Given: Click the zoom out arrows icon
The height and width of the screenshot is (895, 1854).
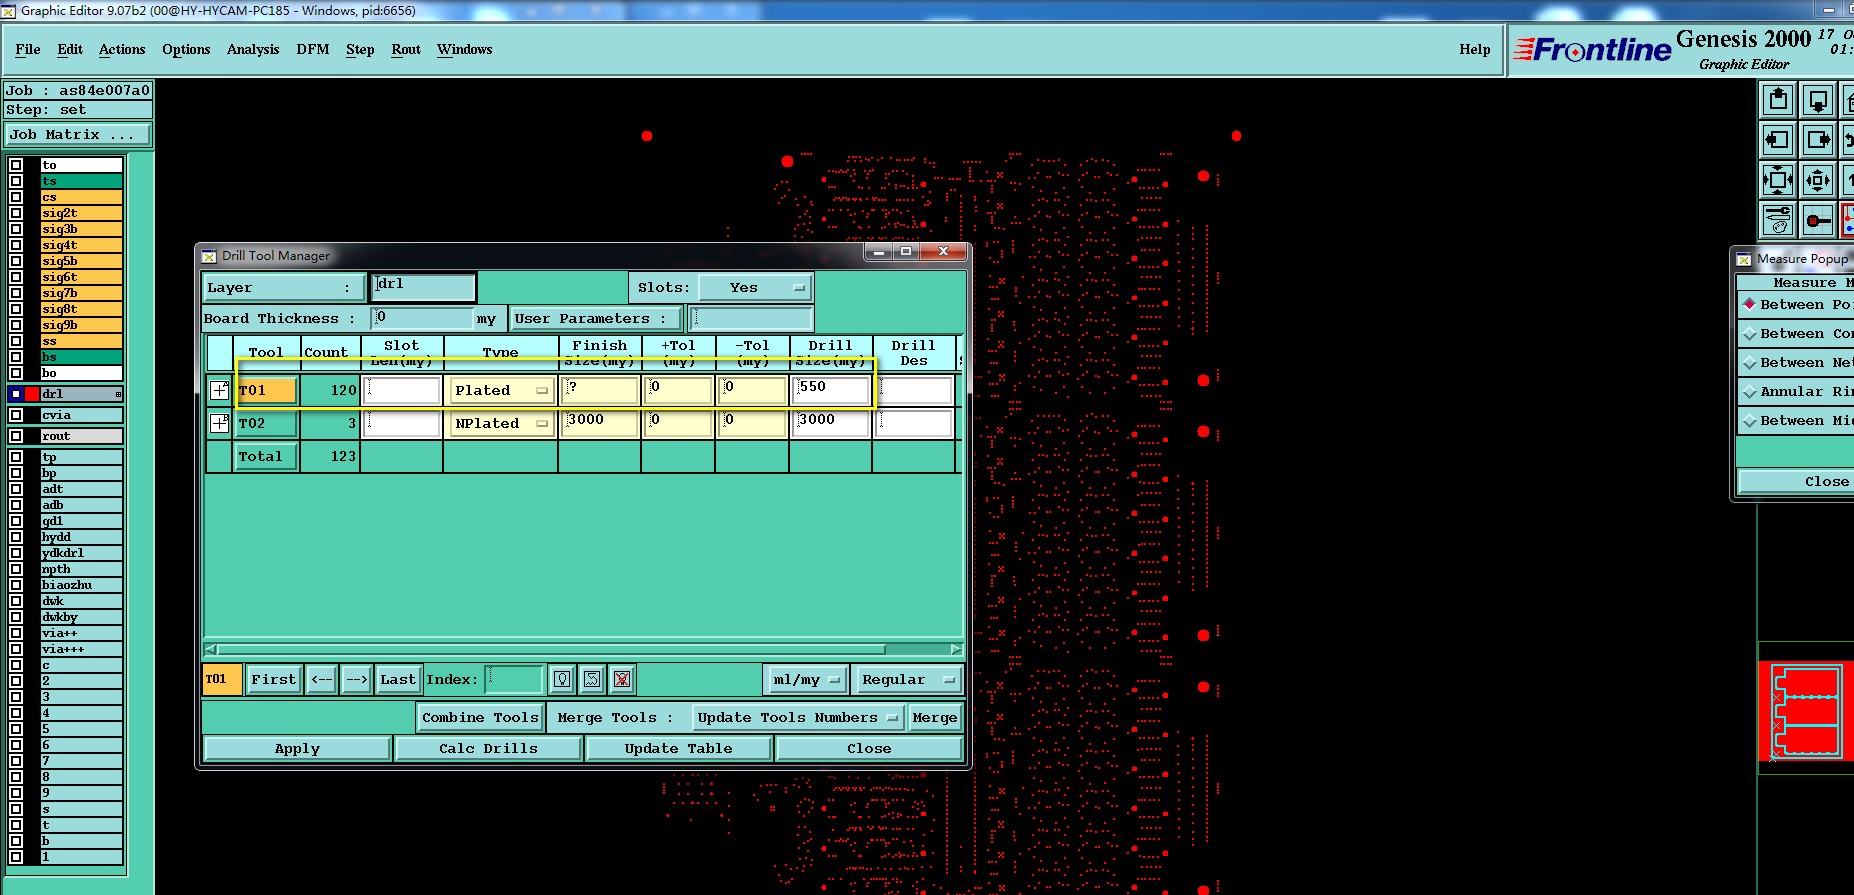Looking at the screenshot, I should tap(1817, 180).
